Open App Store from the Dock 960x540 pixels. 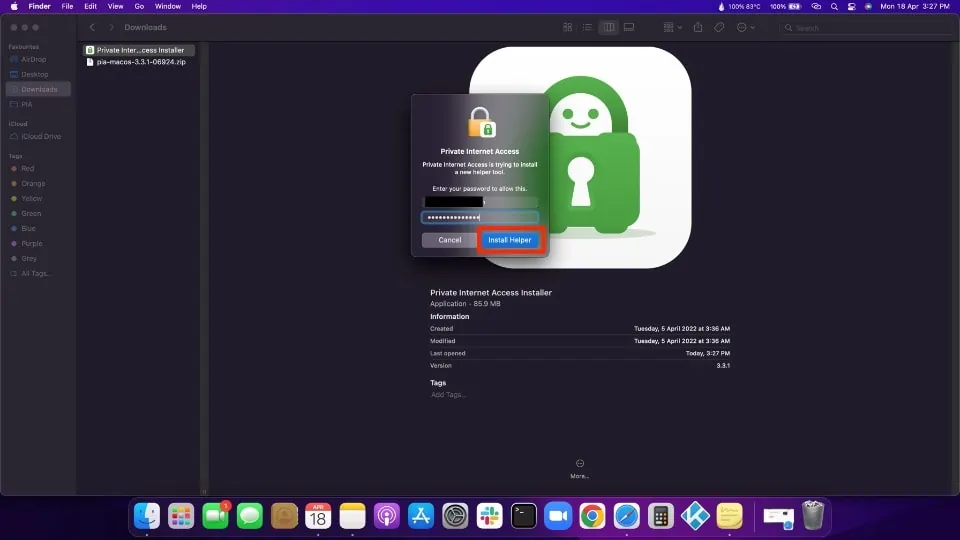[x=421, y=516]
